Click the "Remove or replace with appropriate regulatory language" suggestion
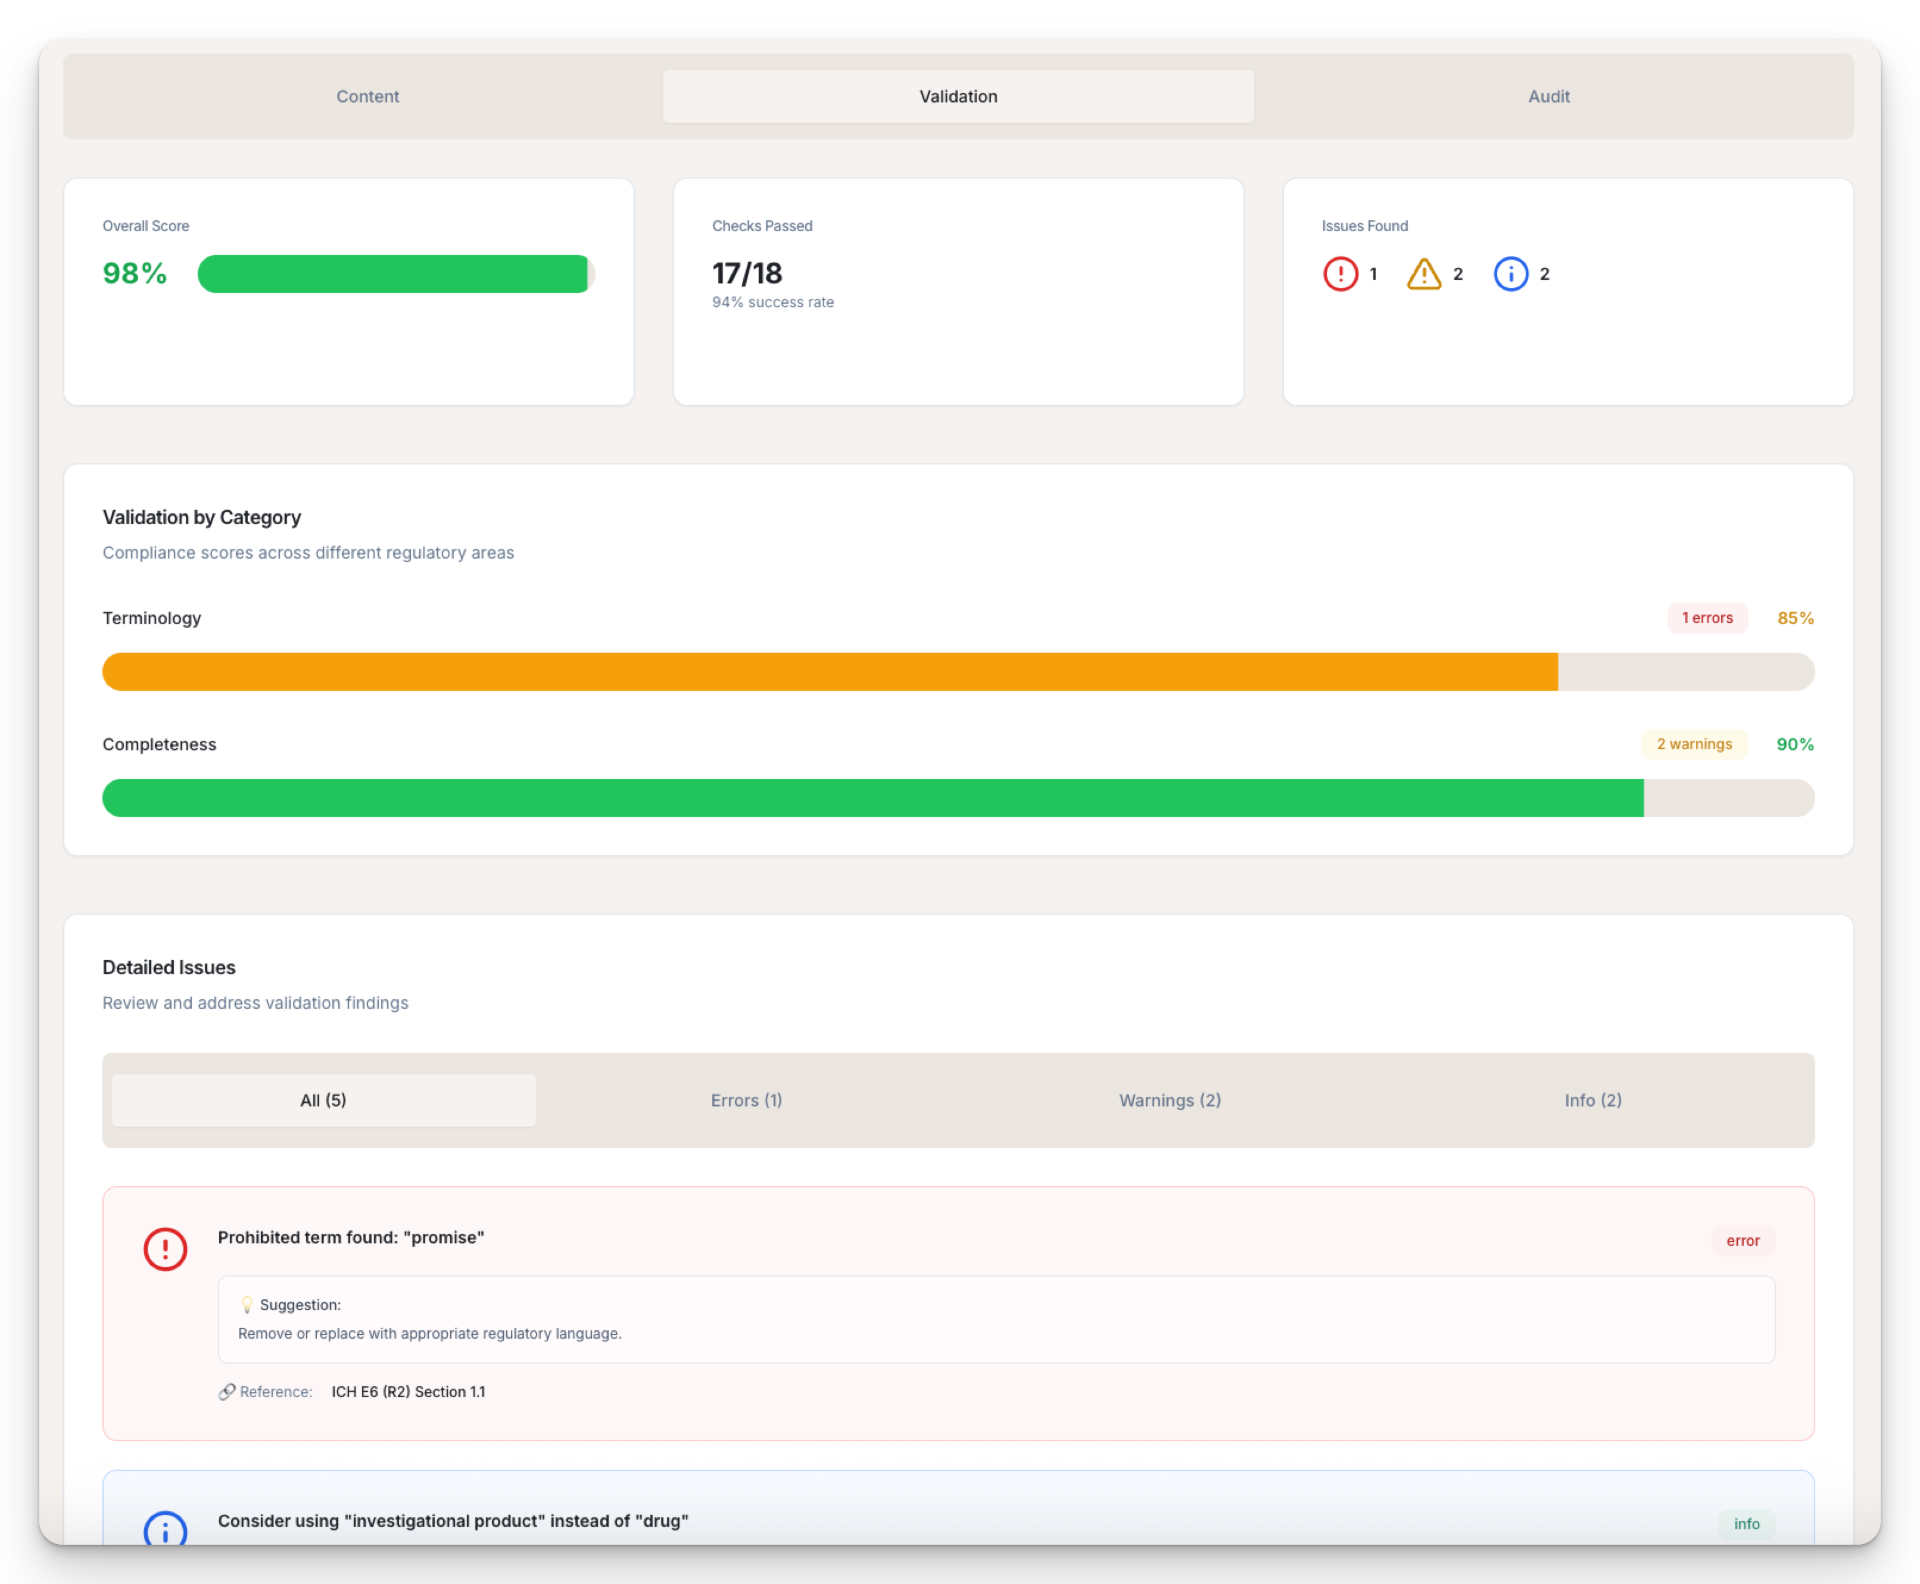This screenshot has height=1584, width=1920. tap(430, 1334)
